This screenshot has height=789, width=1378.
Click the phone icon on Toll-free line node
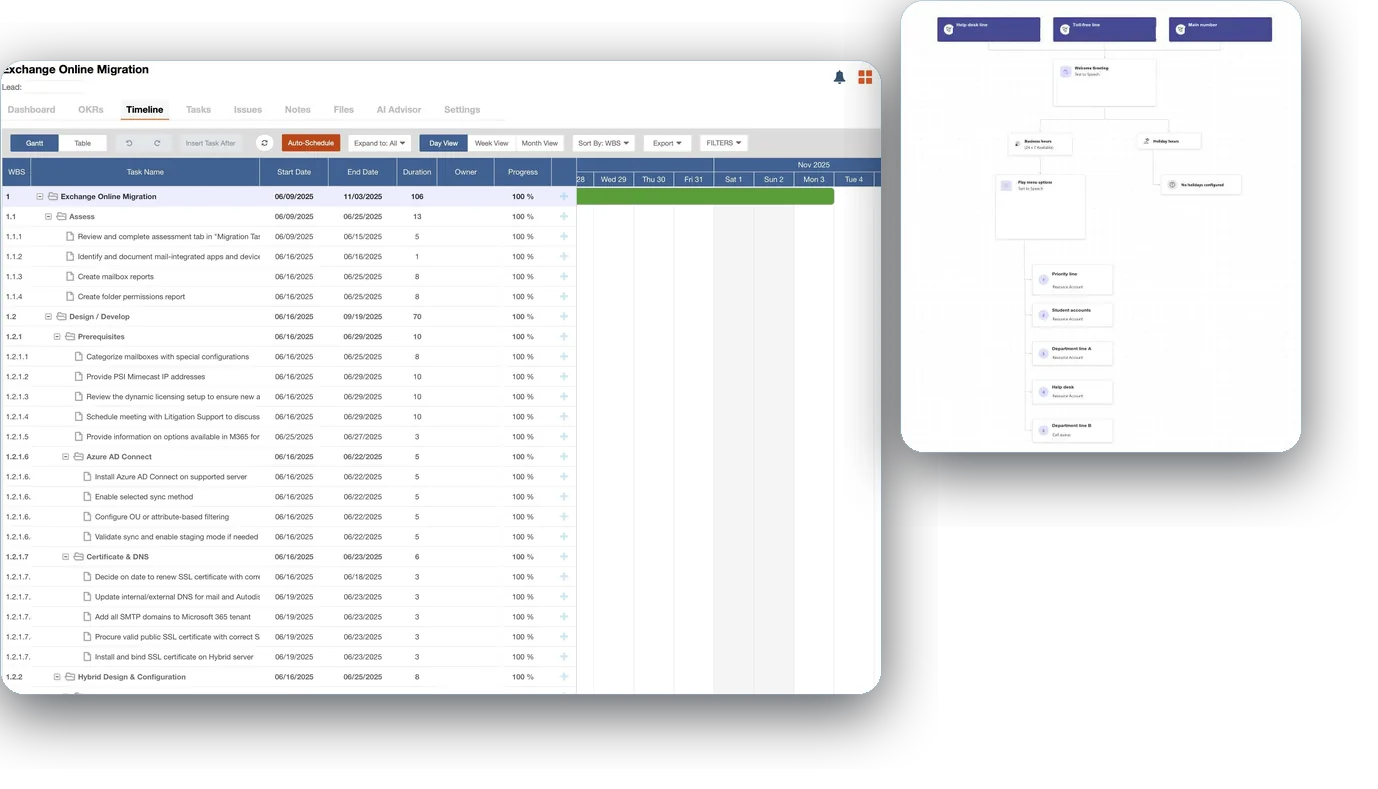click(x=1065, y=29)
